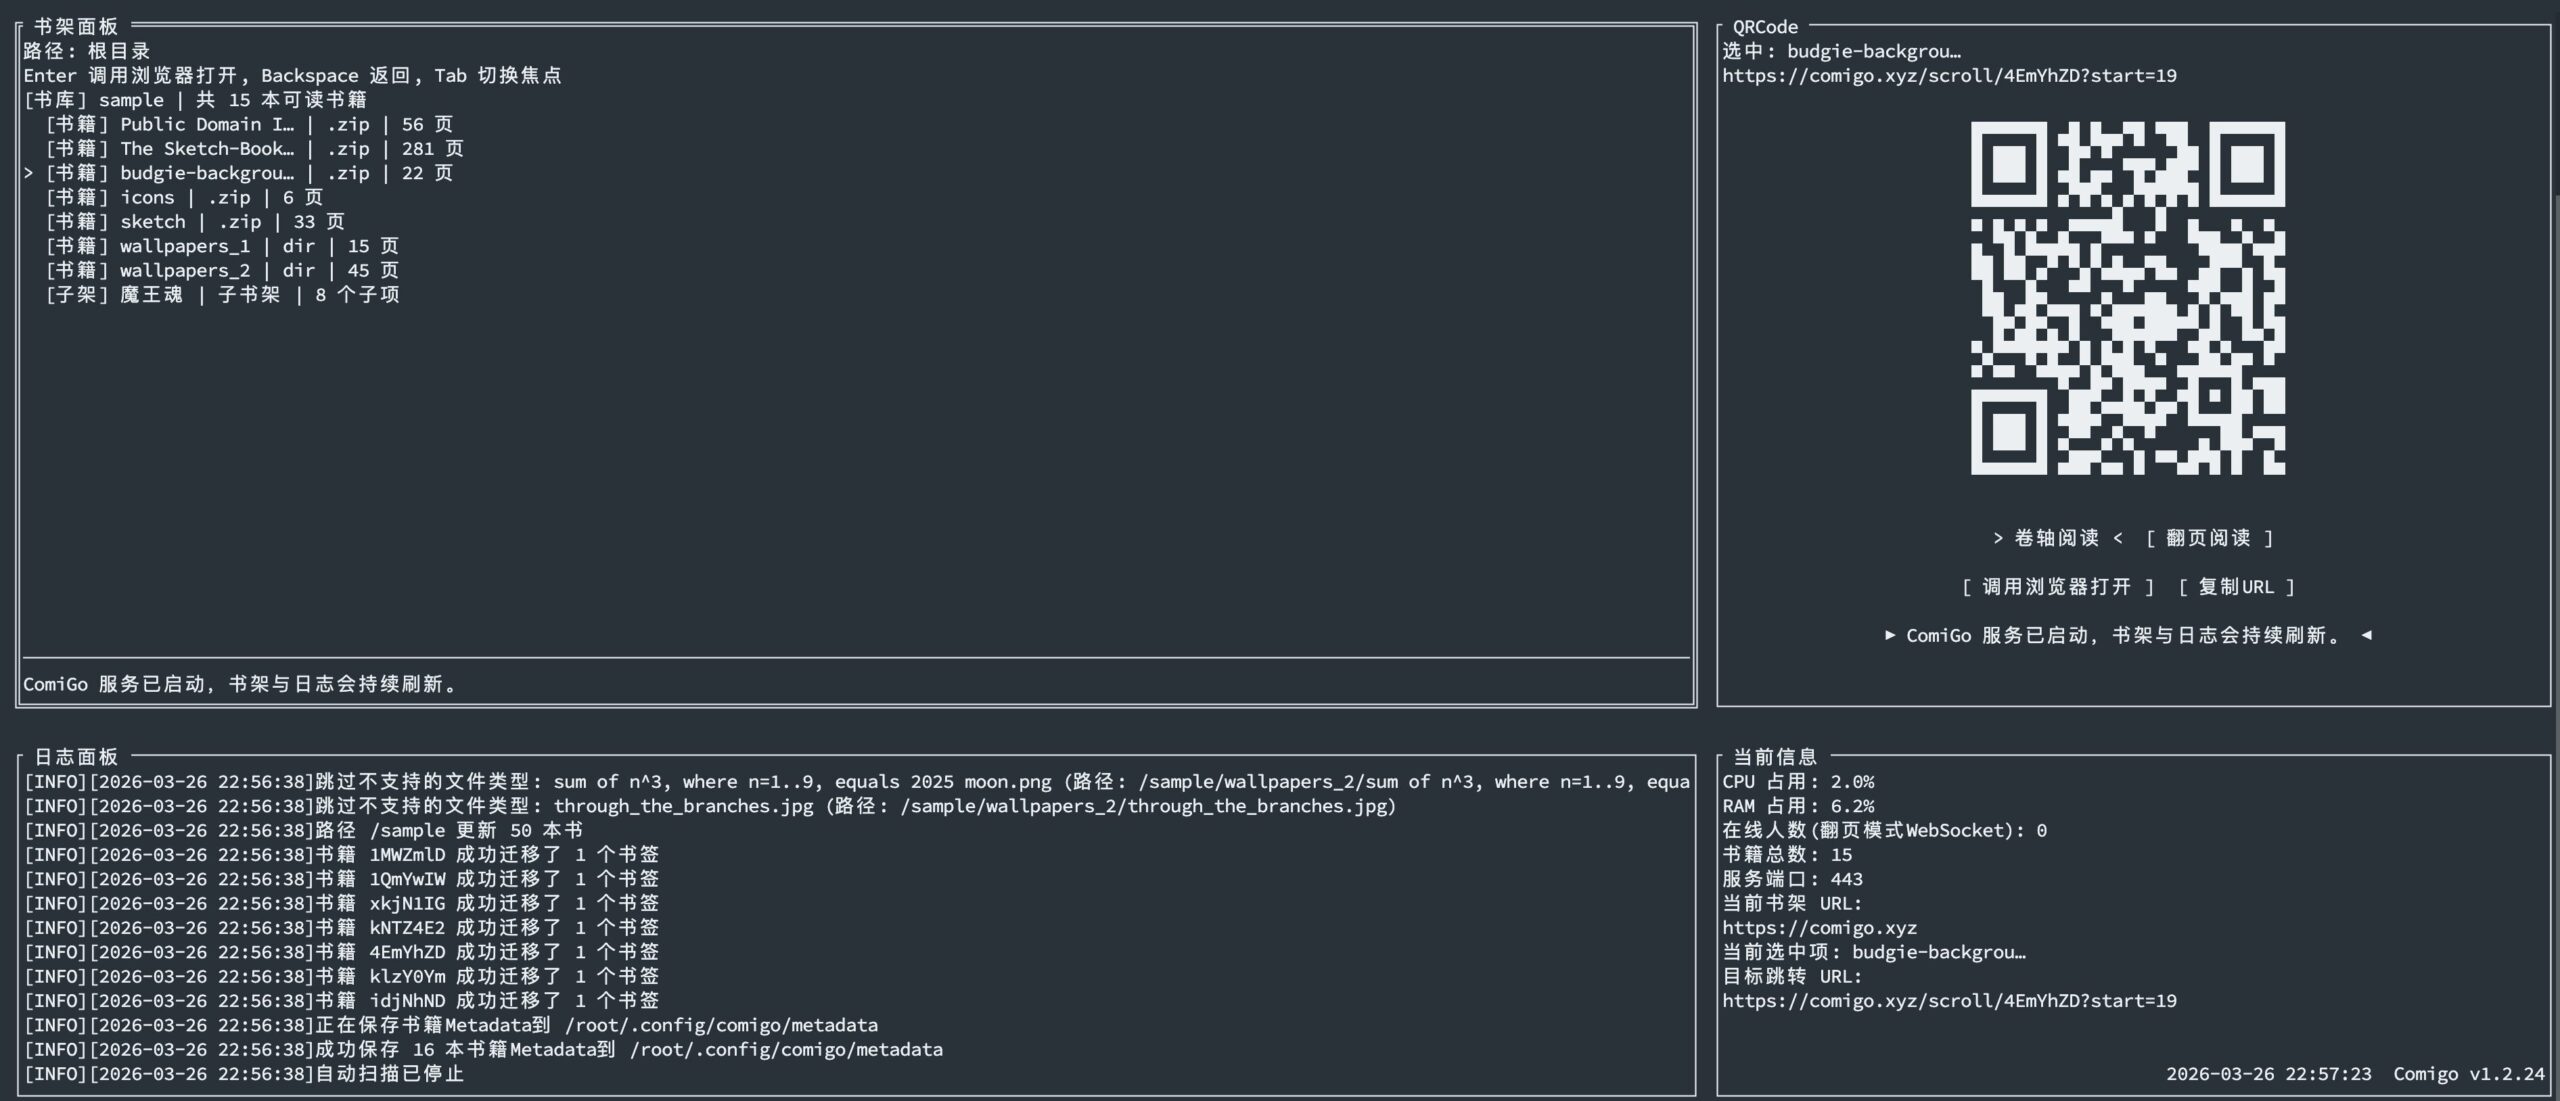Switch to 翻页阅读 reading mode
The image size is (2560, 1101).
point(2209,538)
